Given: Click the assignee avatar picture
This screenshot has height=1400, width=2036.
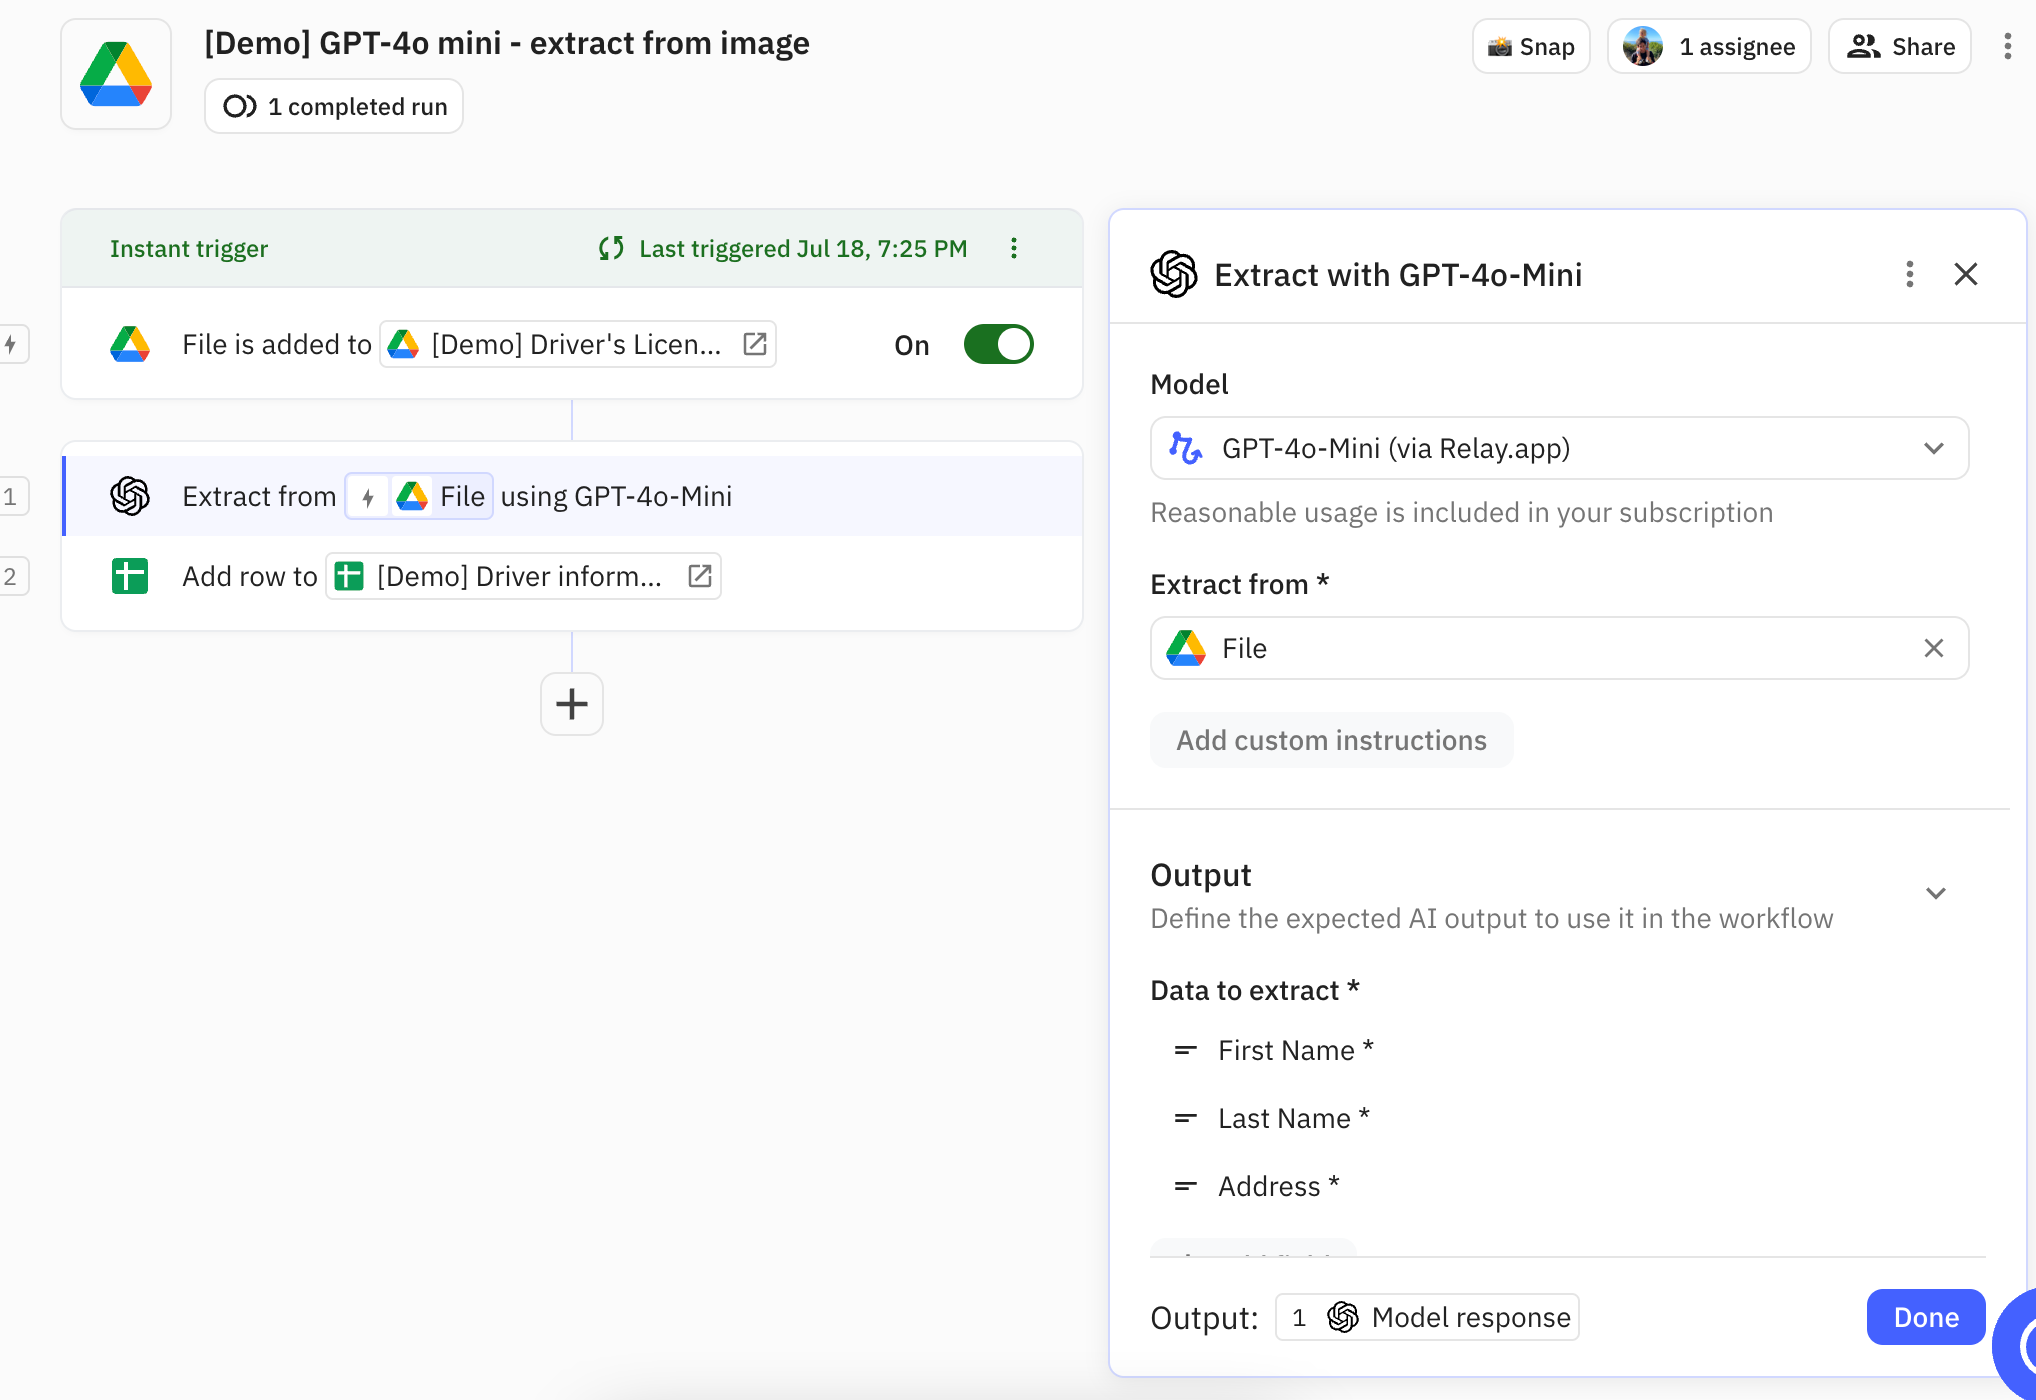Looking at the screenshot, I should pos(1643,46).
